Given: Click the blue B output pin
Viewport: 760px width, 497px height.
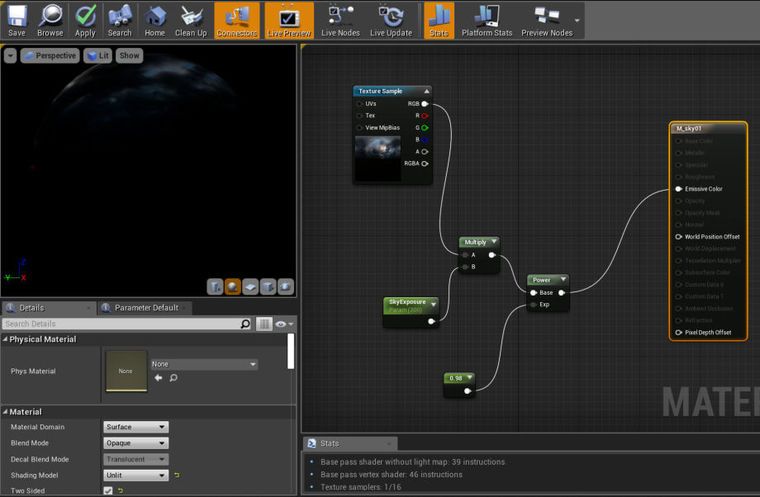Looking at the screenshot, I should tap(425, 140).
